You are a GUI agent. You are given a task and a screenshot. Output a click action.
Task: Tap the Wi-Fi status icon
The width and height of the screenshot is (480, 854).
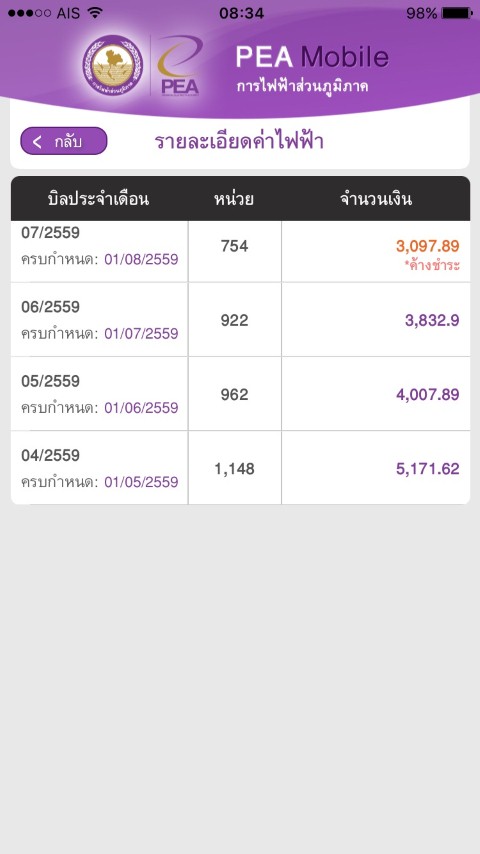tap(95, 13)
